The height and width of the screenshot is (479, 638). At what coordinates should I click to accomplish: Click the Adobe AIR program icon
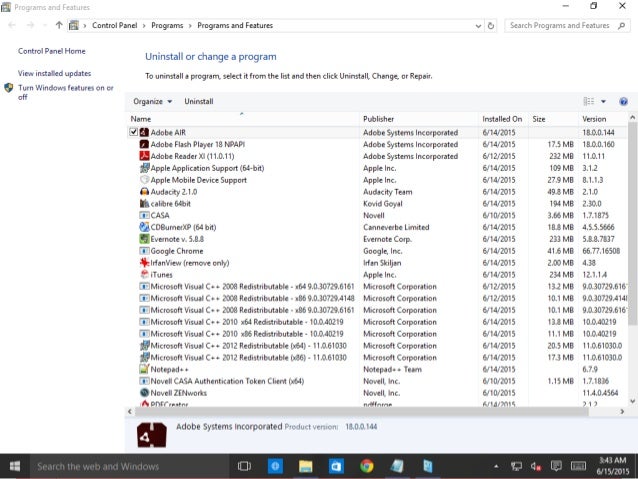[x=144, y=132]
